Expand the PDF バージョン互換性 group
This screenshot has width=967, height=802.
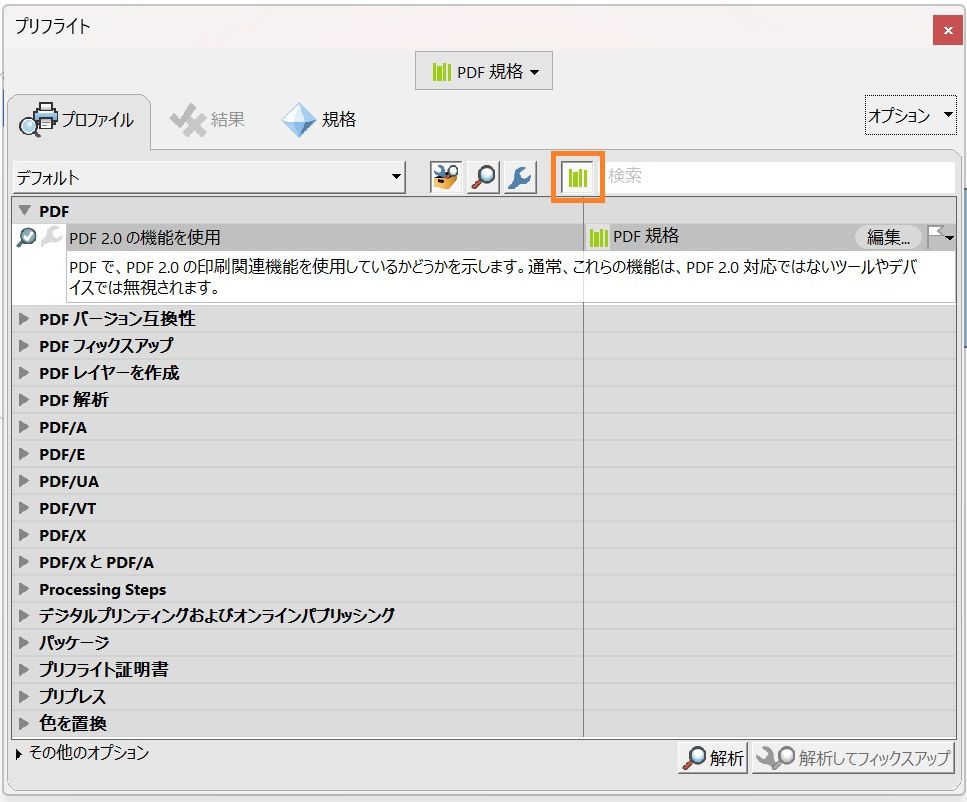(x=24, y=318)
